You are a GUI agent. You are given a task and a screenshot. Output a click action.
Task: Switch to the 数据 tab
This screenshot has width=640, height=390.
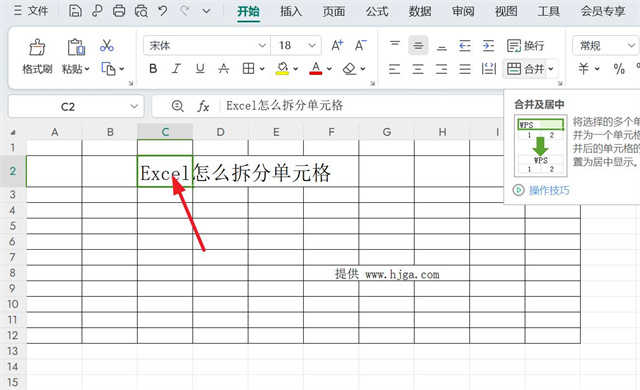[420, 11]
